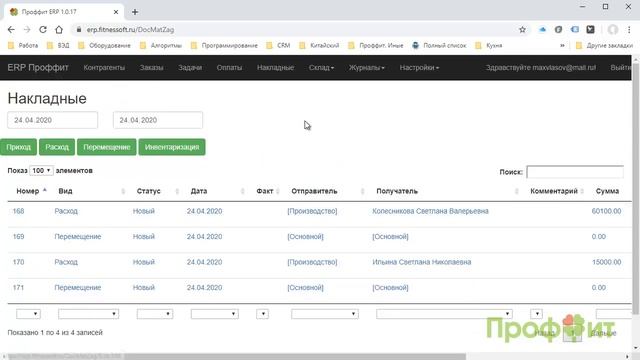Bookmark page with the star icon
This screenshot has height=360, width=640.
pos(522,29)
